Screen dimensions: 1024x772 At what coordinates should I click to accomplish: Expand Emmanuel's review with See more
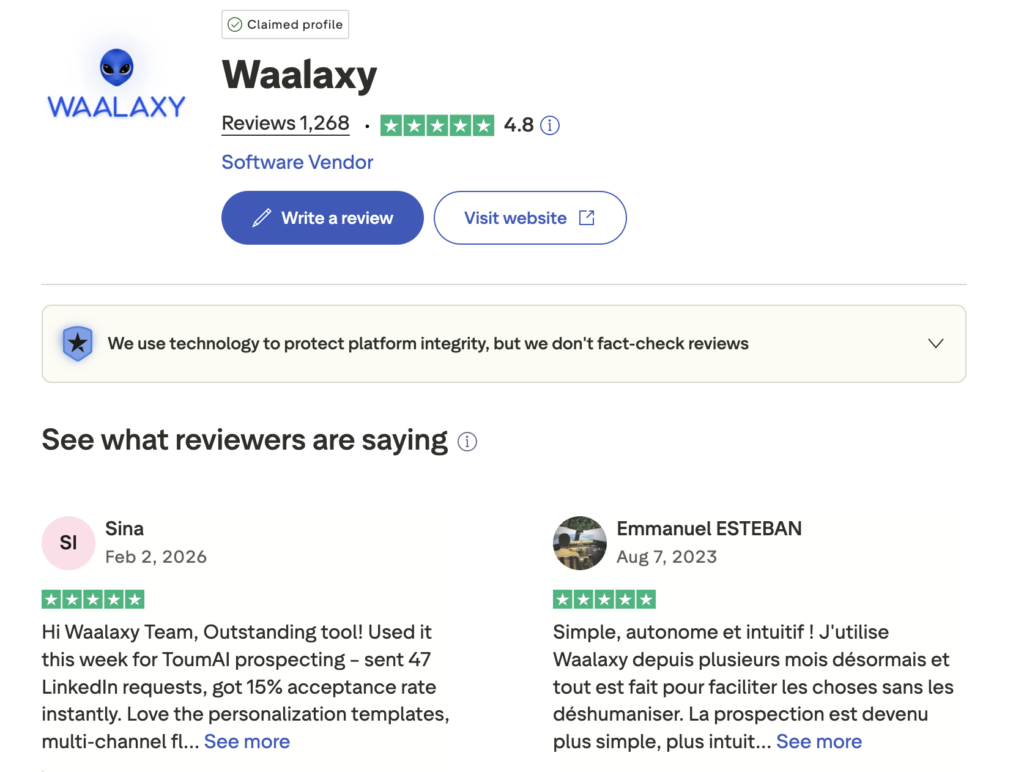pyautogui.click(x=819, y=742)
